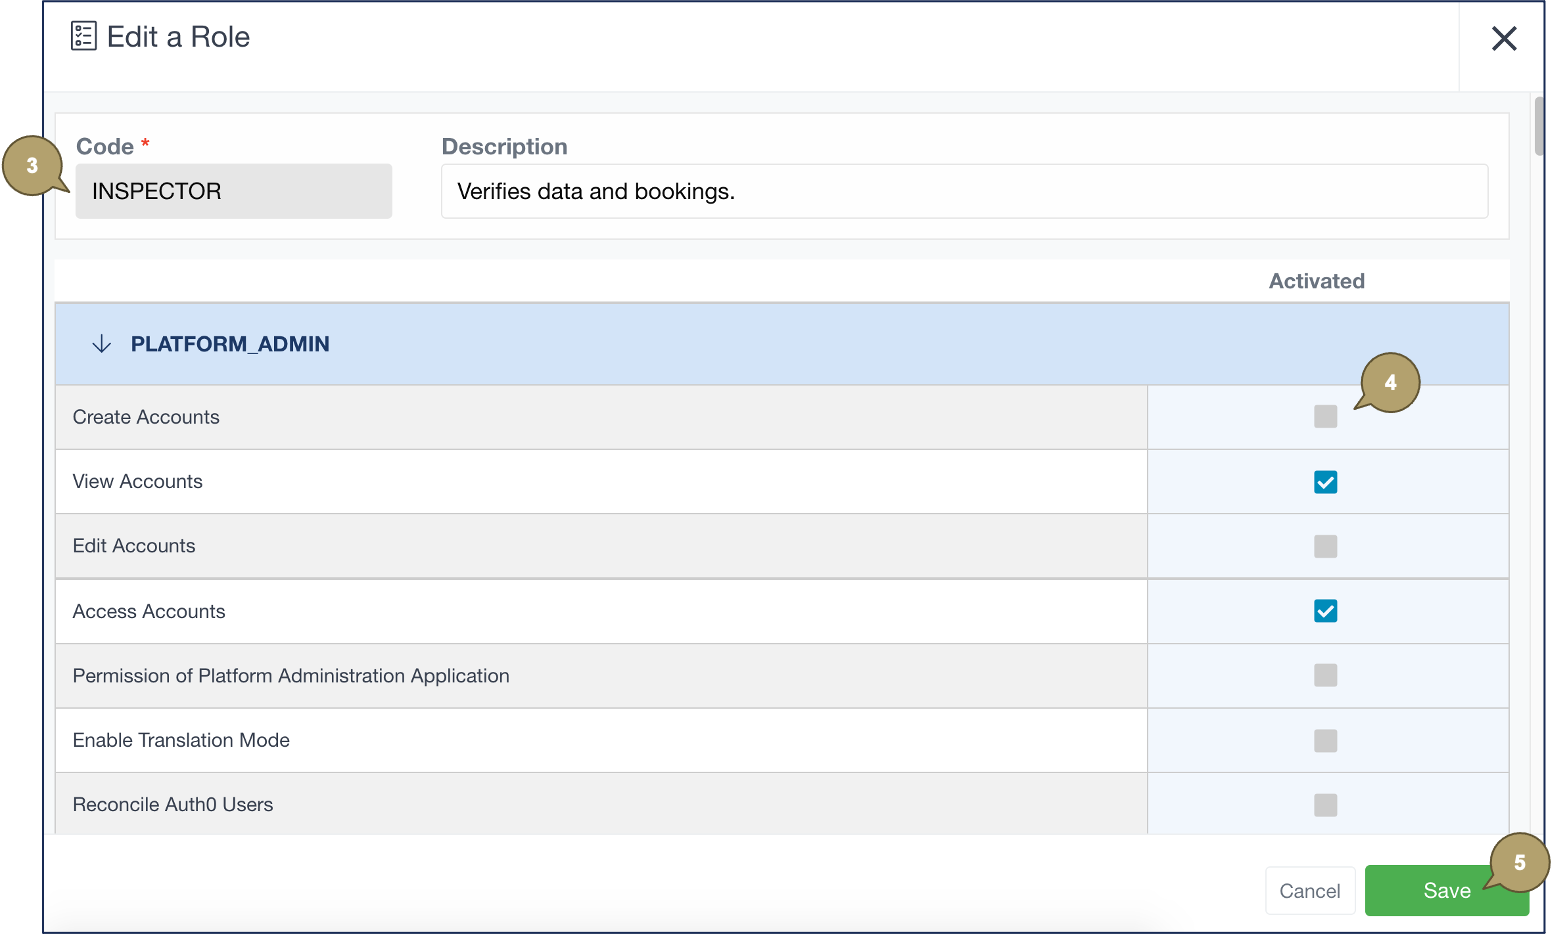The image size is (1552, 935).
Task: Click the step 4 callout marker
Action: coord(1390,383)
